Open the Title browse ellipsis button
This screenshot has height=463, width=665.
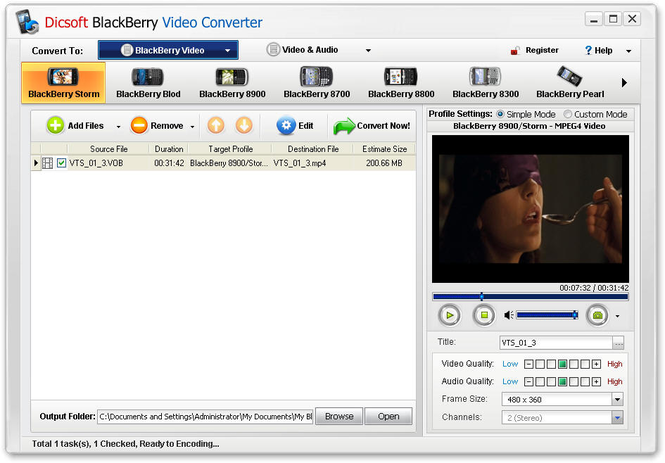click(x=618, y=343)
